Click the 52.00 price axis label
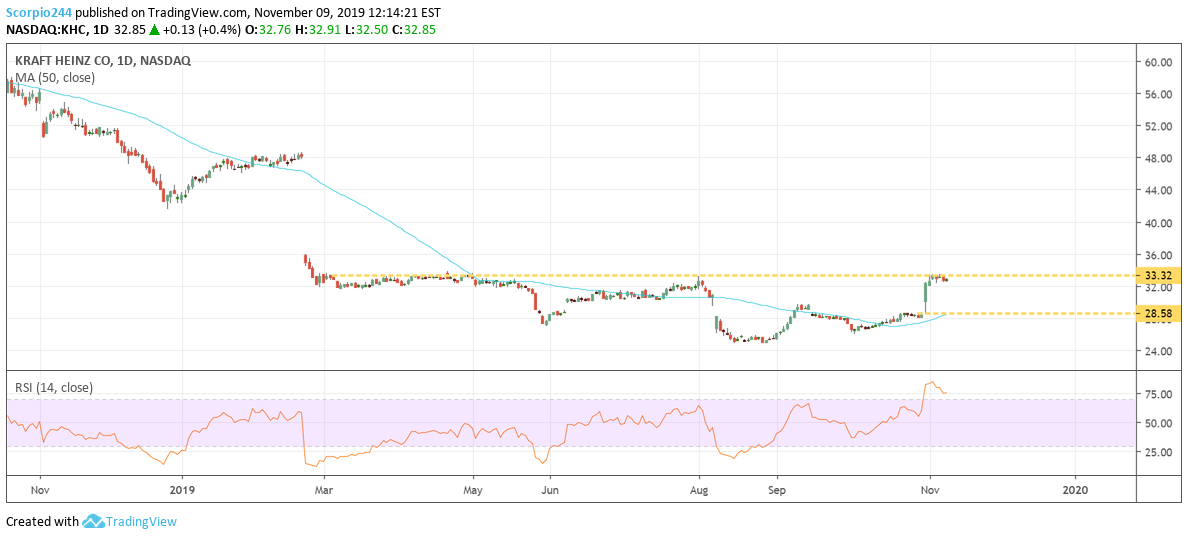 pos(1158,126)
